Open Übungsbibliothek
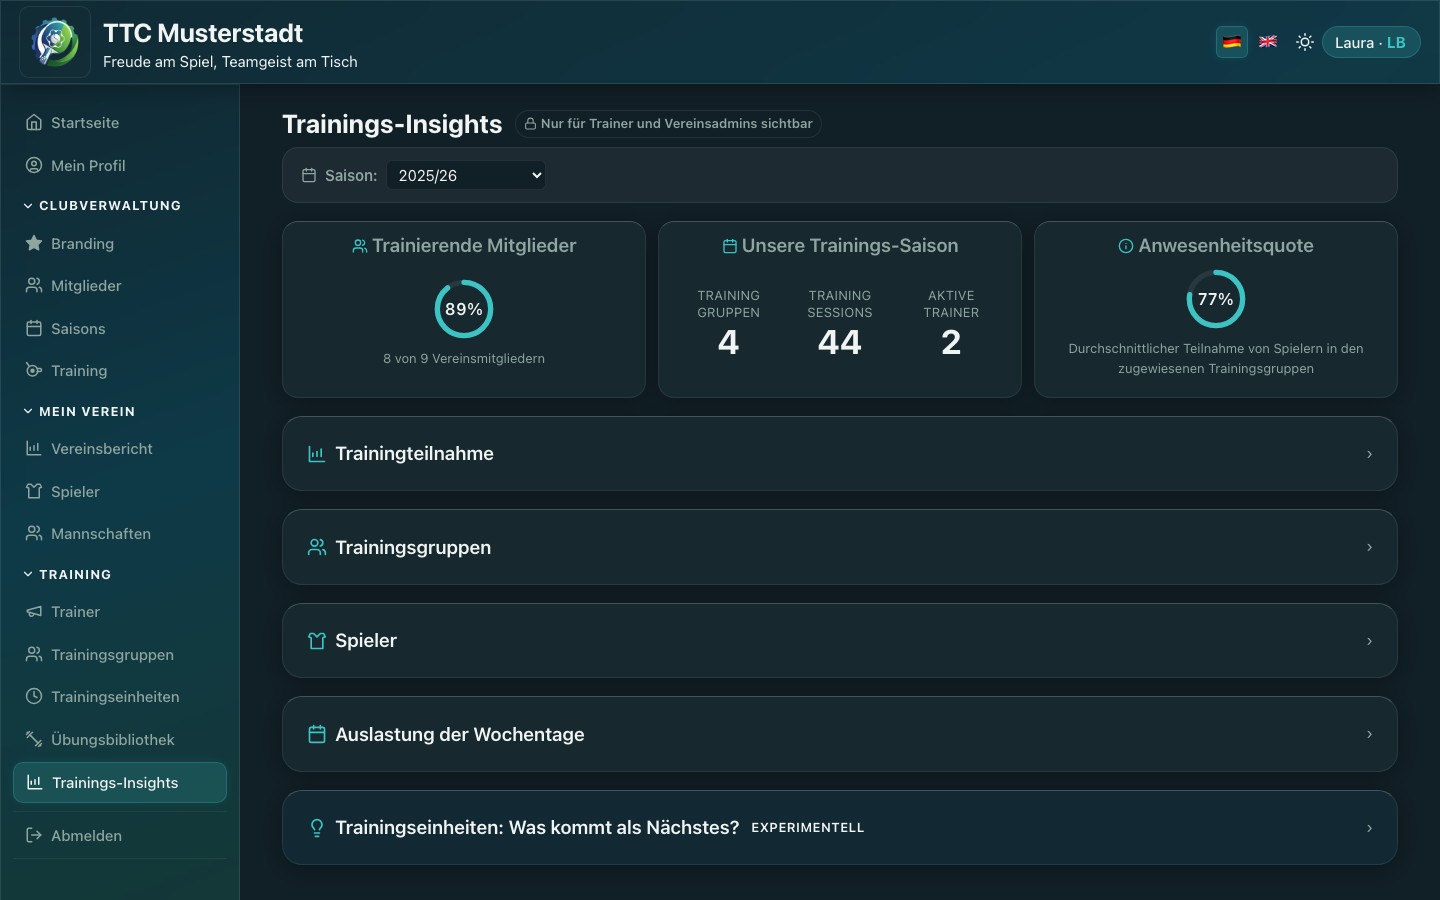The height and width of the screenshot is (900, 1440). 120,740
